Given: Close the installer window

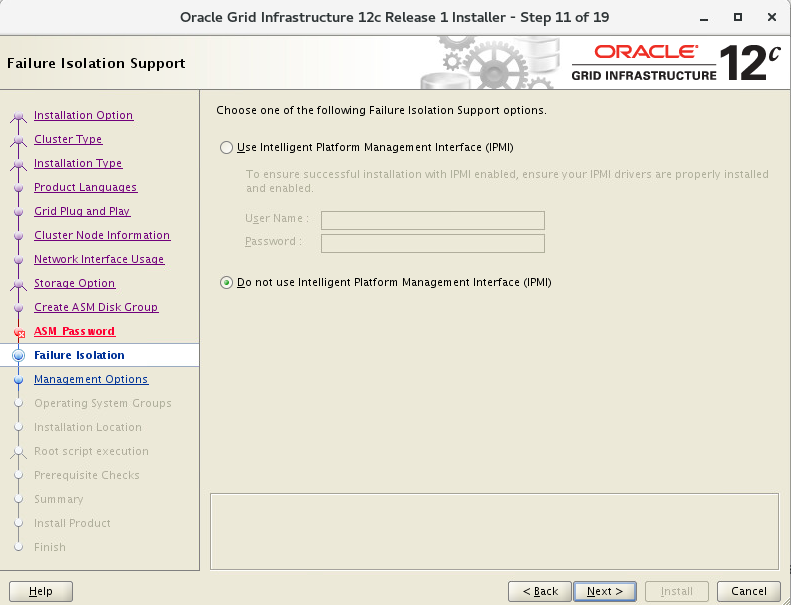Looking at the screenshot, I should [771, 17].
